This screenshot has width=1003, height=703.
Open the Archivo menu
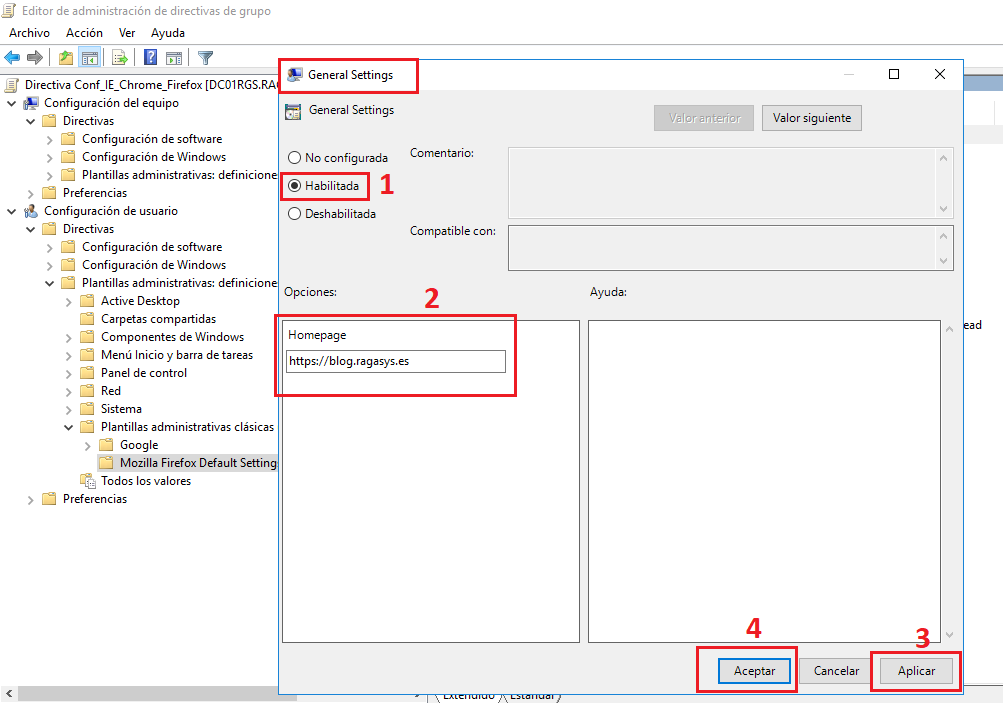29,32
